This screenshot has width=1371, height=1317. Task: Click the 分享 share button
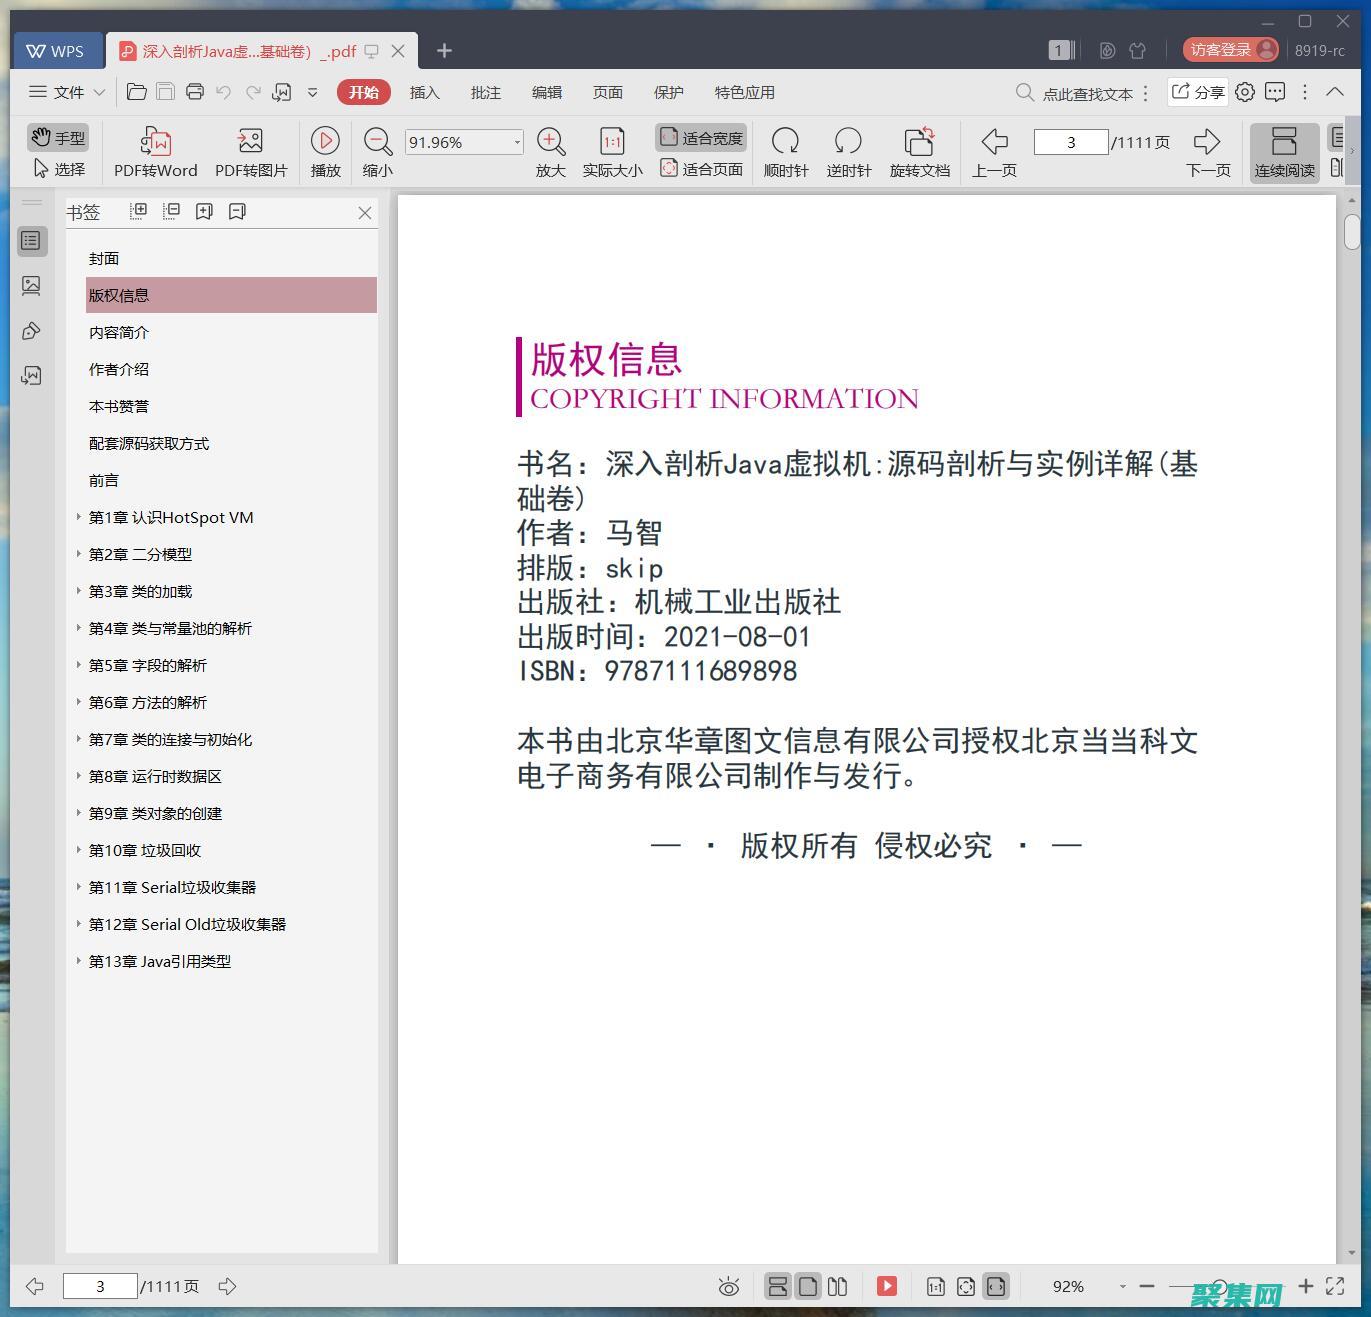pos(1197,92)
